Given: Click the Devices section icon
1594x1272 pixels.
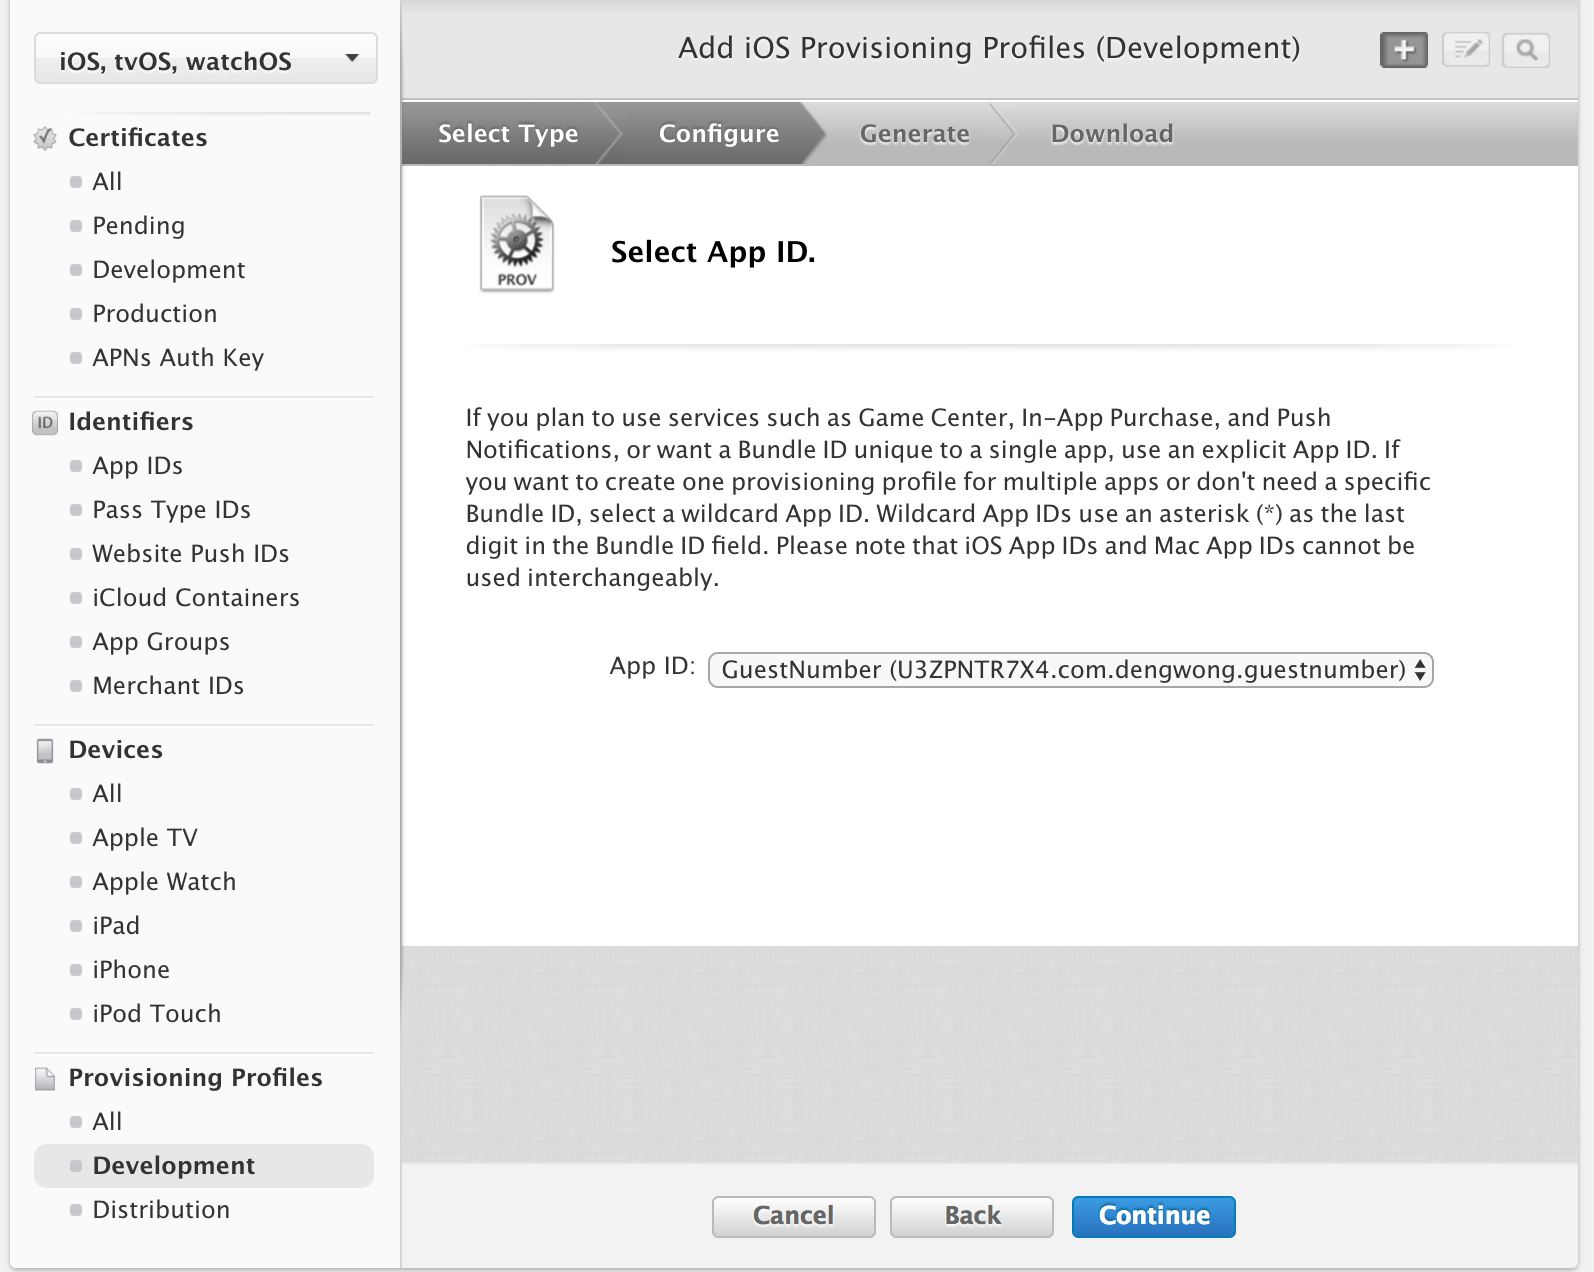Looking at the screenshot, I should [x=45, y=750].
